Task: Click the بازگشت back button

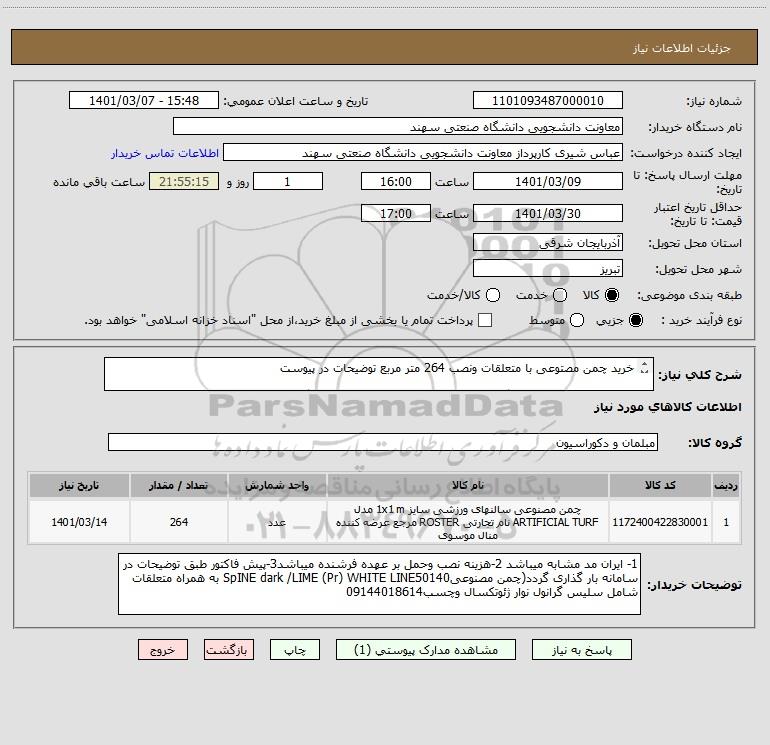Action: click(x=229, y=650)
